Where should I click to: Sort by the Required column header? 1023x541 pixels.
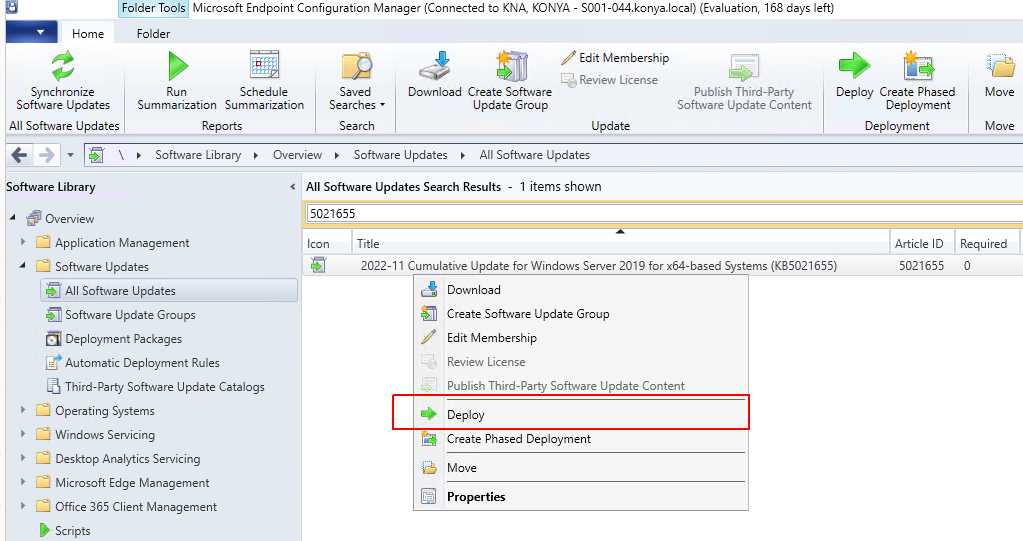(x=987, y=243)
